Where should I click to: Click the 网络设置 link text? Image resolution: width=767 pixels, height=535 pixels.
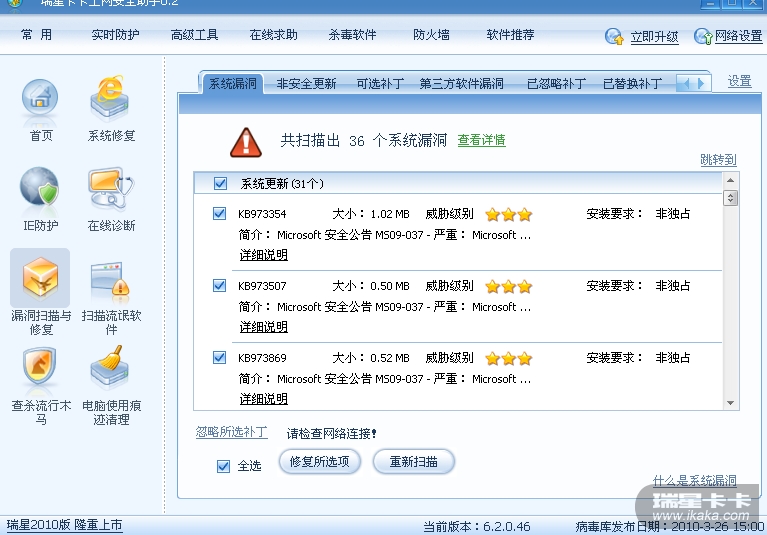(739, 36)
